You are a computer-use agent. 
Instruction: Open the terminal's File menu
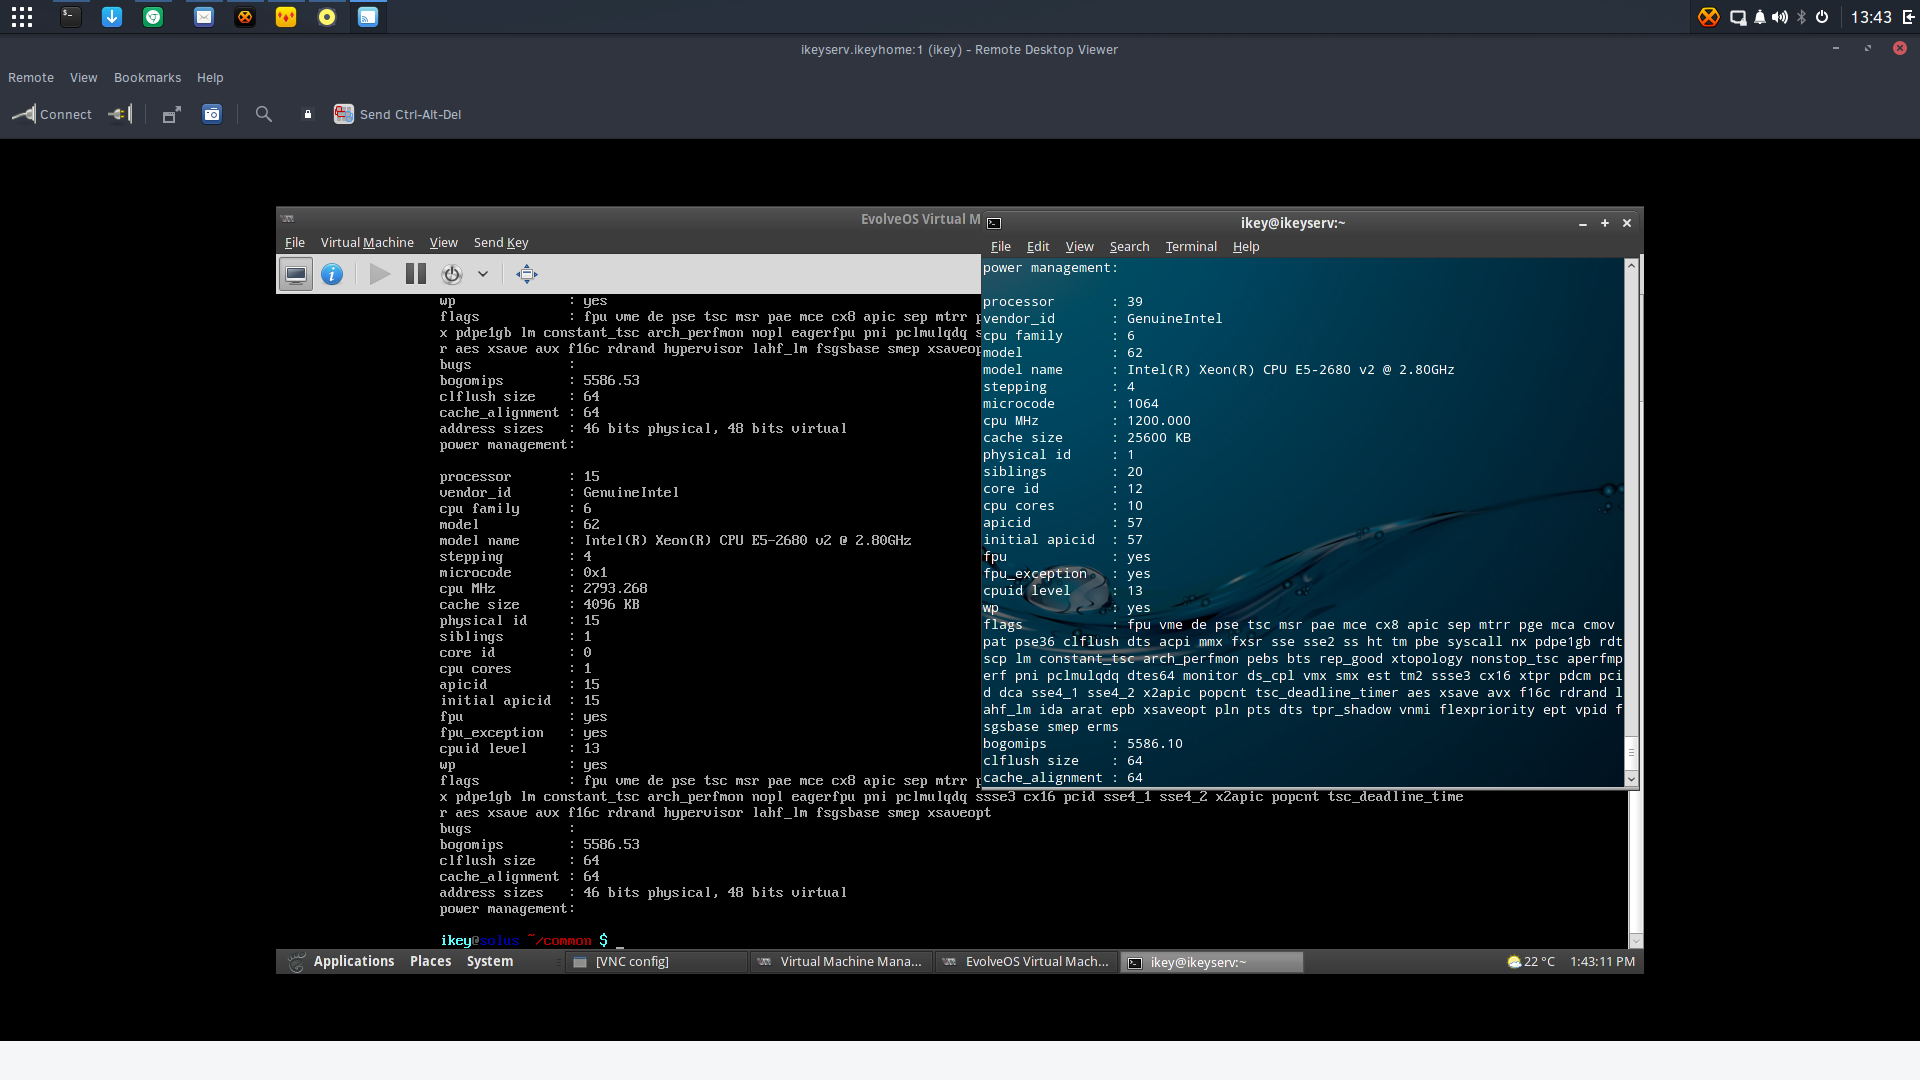point(1001,247)
